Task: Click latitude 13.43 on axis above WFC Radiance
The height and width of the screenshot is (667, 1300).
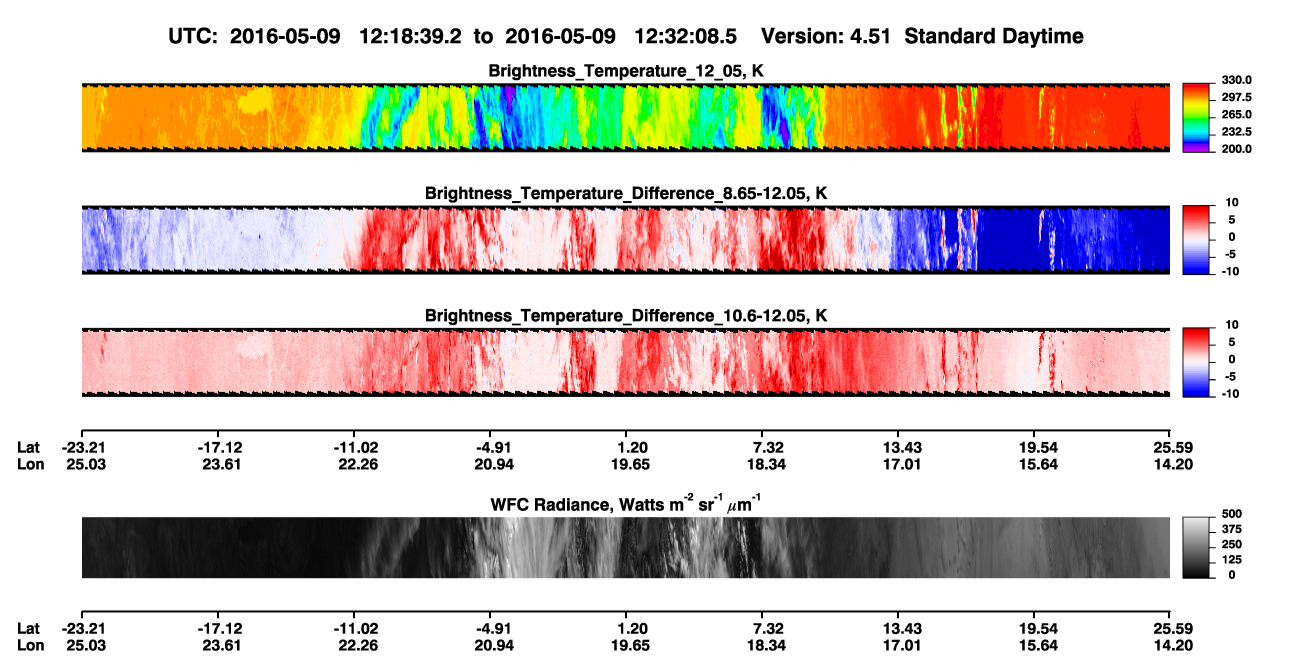Action: [x=905, y=447]
